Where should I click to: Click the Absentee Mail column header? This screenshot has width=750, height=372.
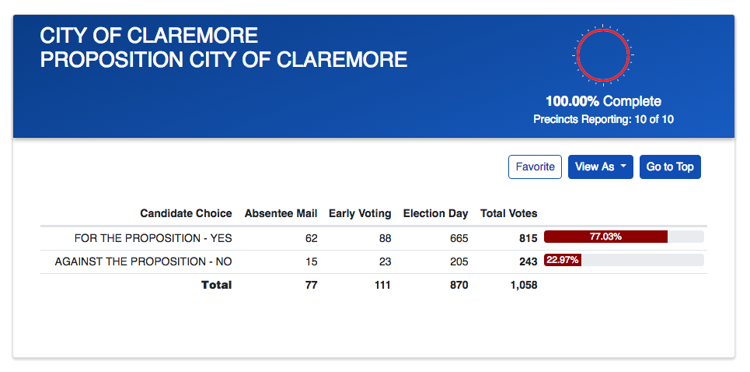point(281,213)
